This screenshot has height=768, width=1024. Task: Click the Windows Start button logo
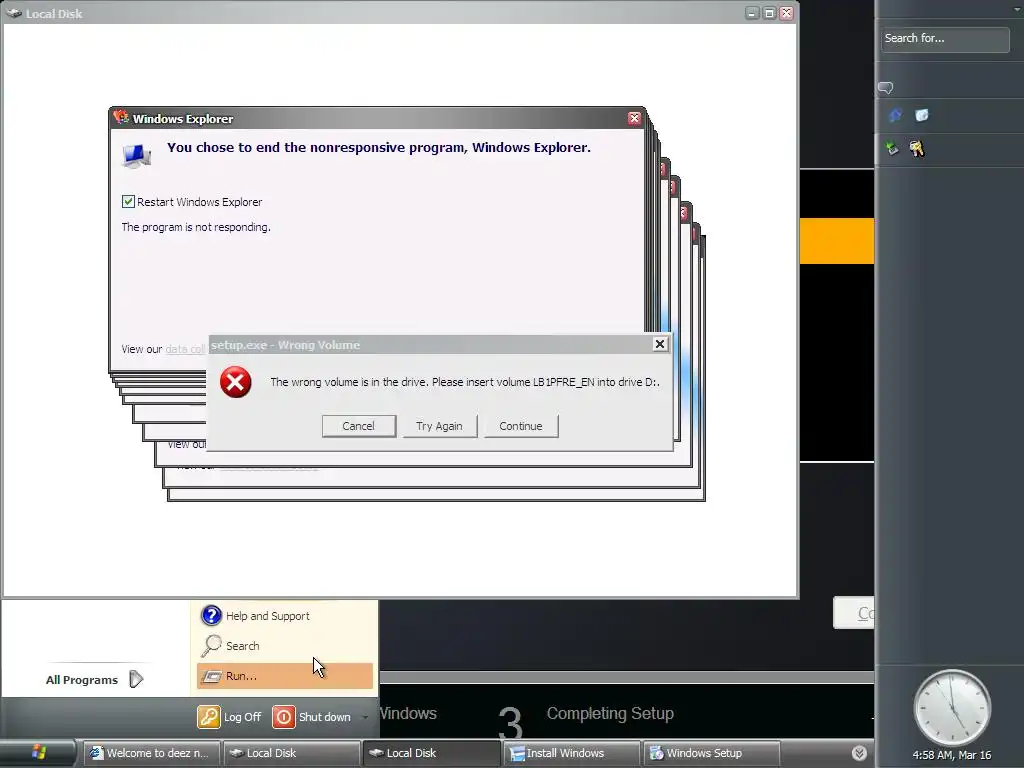[39, 752]
